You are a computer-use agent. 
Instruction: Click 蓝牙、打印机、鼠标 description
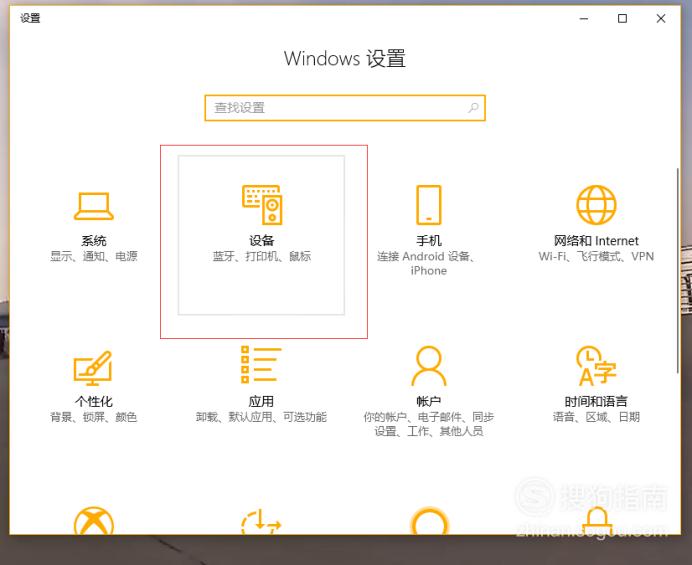click(262, 256)
